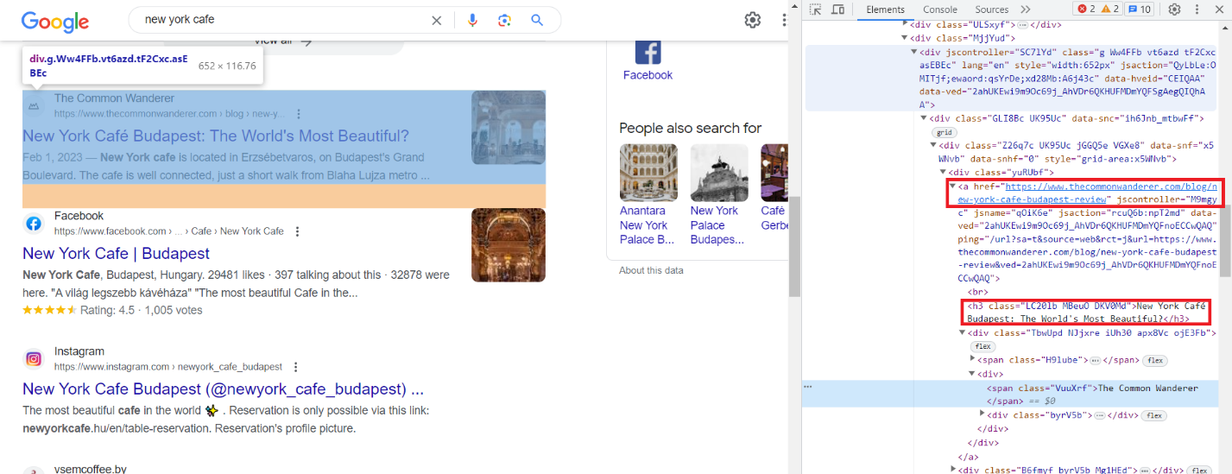
Task: Click the grid badge under GLI8Bc div
Action: point(944,131)
